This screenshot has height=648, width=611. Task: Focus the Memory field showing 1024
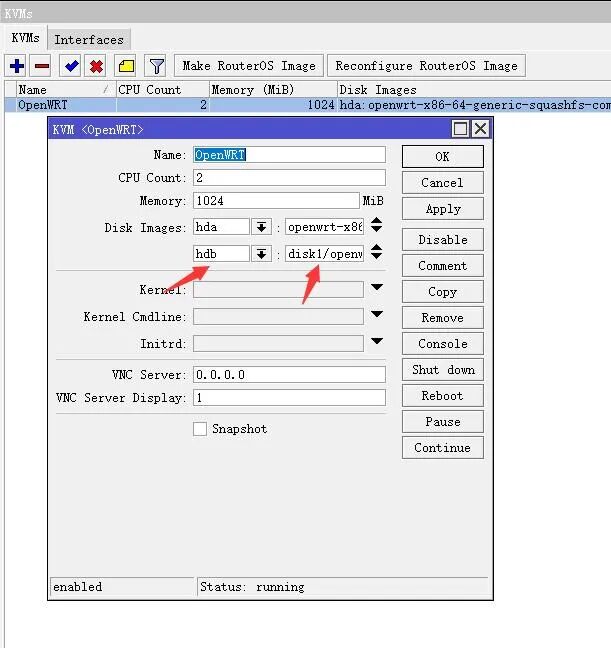click(x=276, y=201)
